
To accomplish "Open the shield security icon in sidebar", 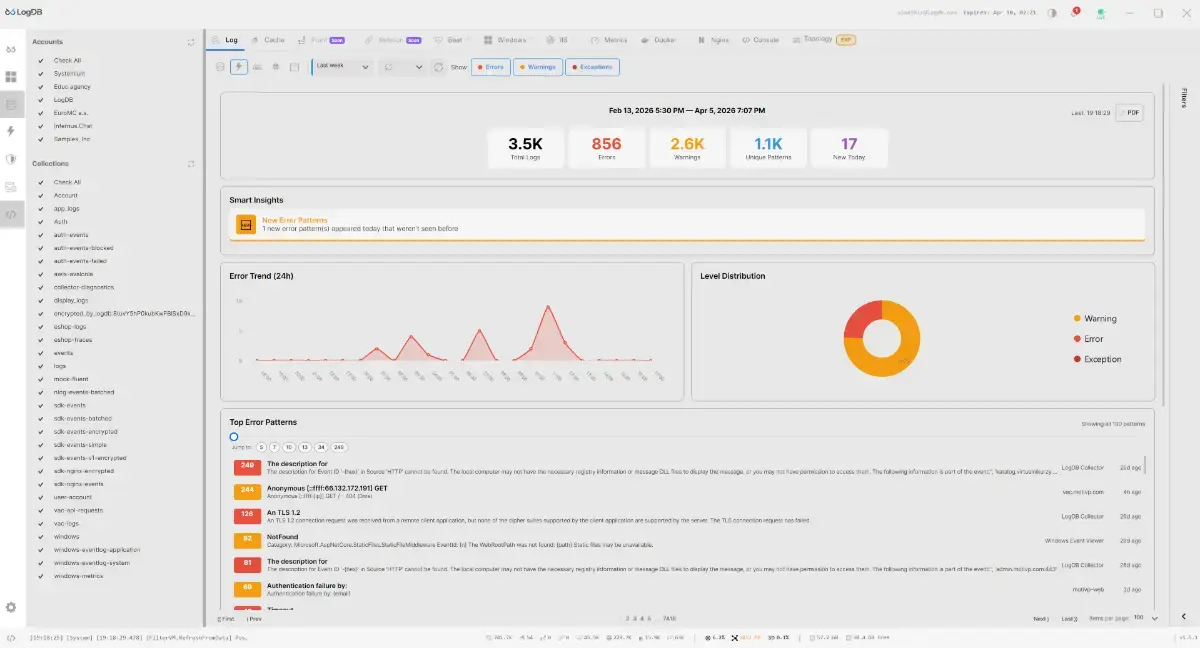I will pyautogui.click(x=11, y=159).
